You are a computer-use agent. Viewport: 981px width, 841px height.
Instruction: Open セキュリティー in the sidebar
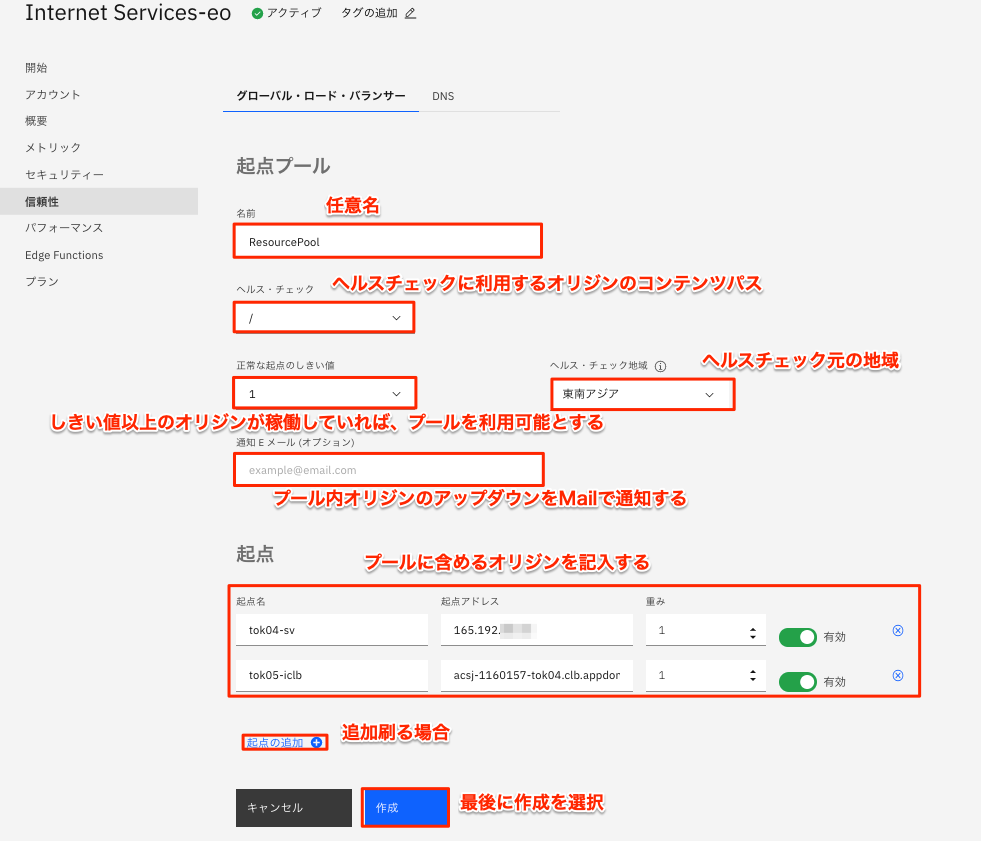pyautogui.click(x=64, y=175)
